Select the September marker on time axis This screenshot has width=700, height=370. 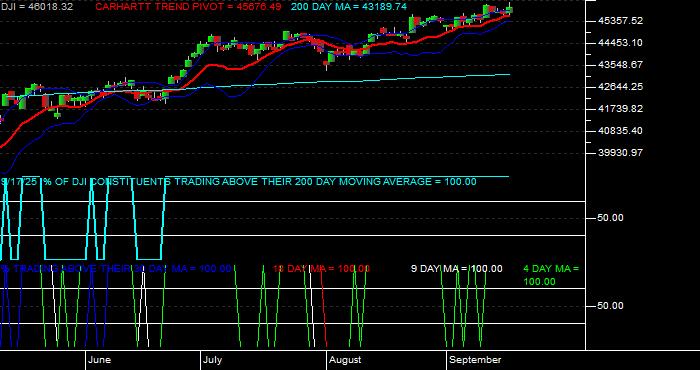pos(475,360)
